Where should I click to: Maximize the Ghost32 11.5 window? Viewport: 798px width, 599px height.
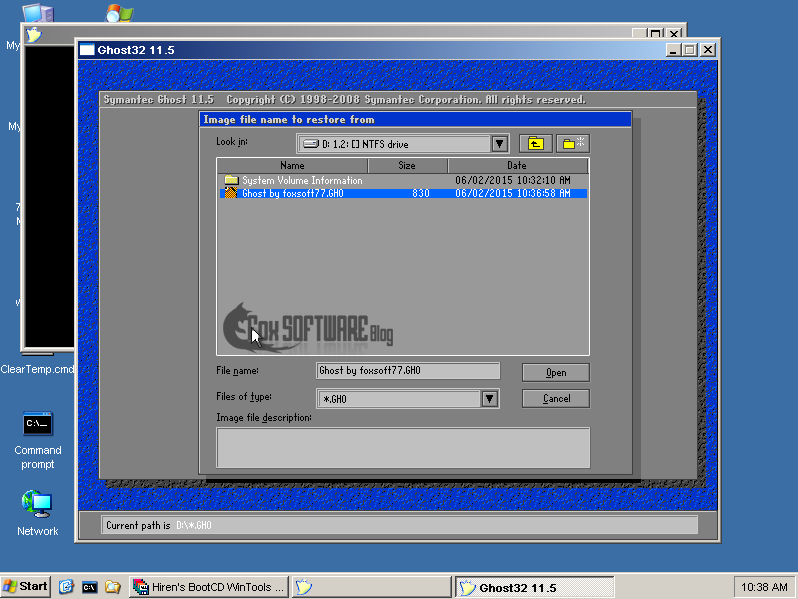click(x=690, y=50)
